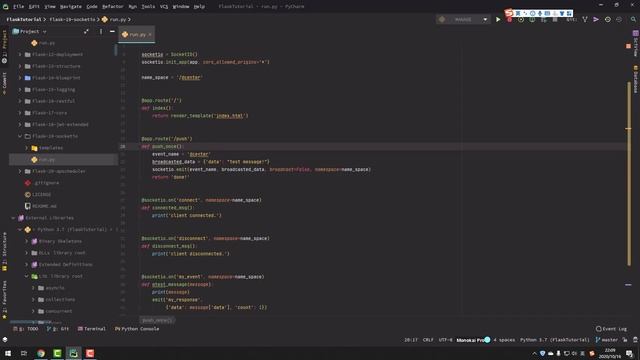Image resolution: width=640 pixels, height=360 pixels.
Task: Toggle Commit side tool window tab
Action: tap(4, 83)
